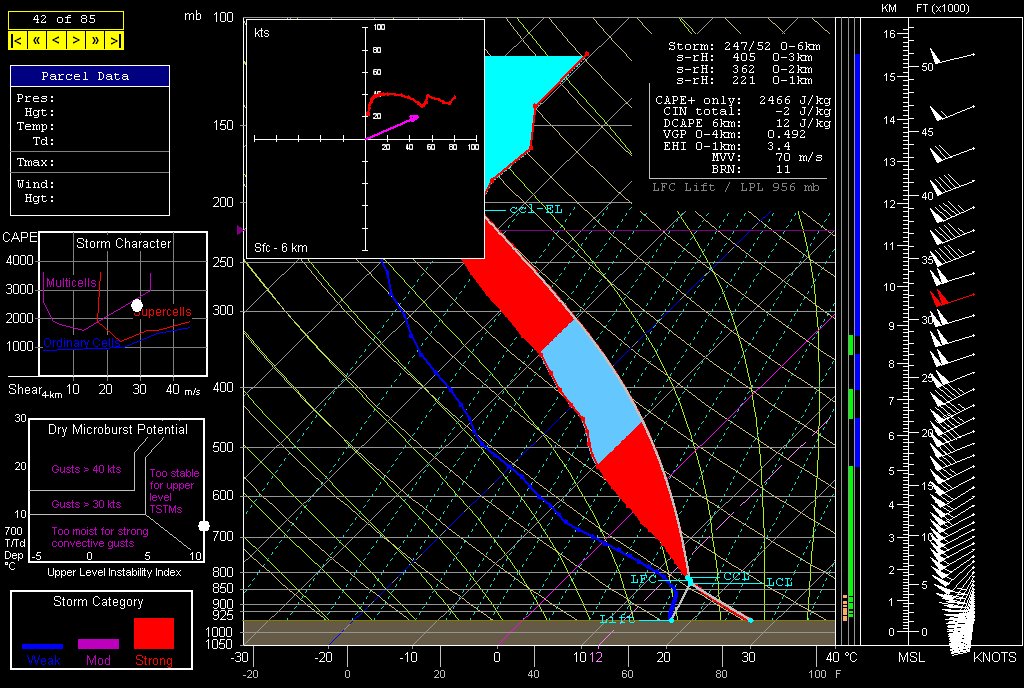Viewport: 1024px width, 688px height.
Task: Click the '42 of 85' sounding counter
Action: tap(66, 19)
